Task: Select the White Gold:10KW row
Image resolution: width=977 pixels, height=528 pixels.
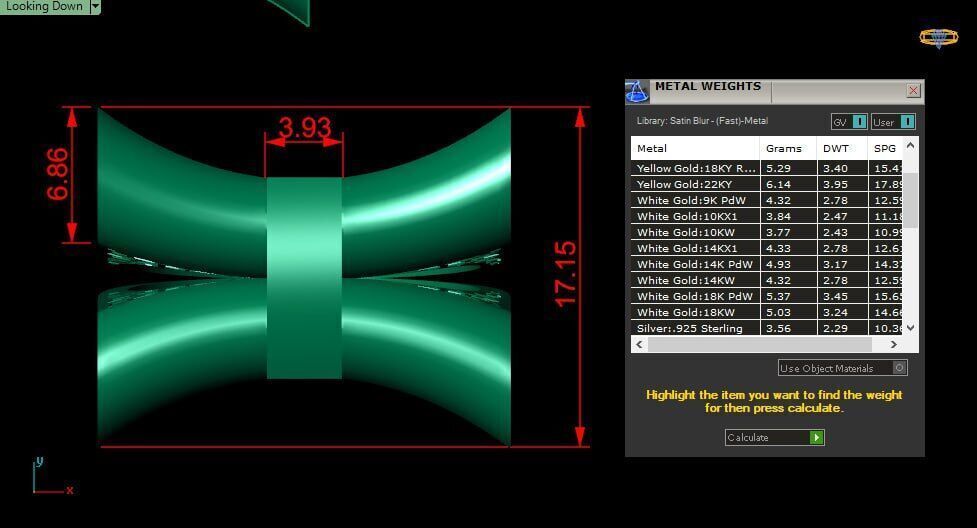Action: click(766, 233)
